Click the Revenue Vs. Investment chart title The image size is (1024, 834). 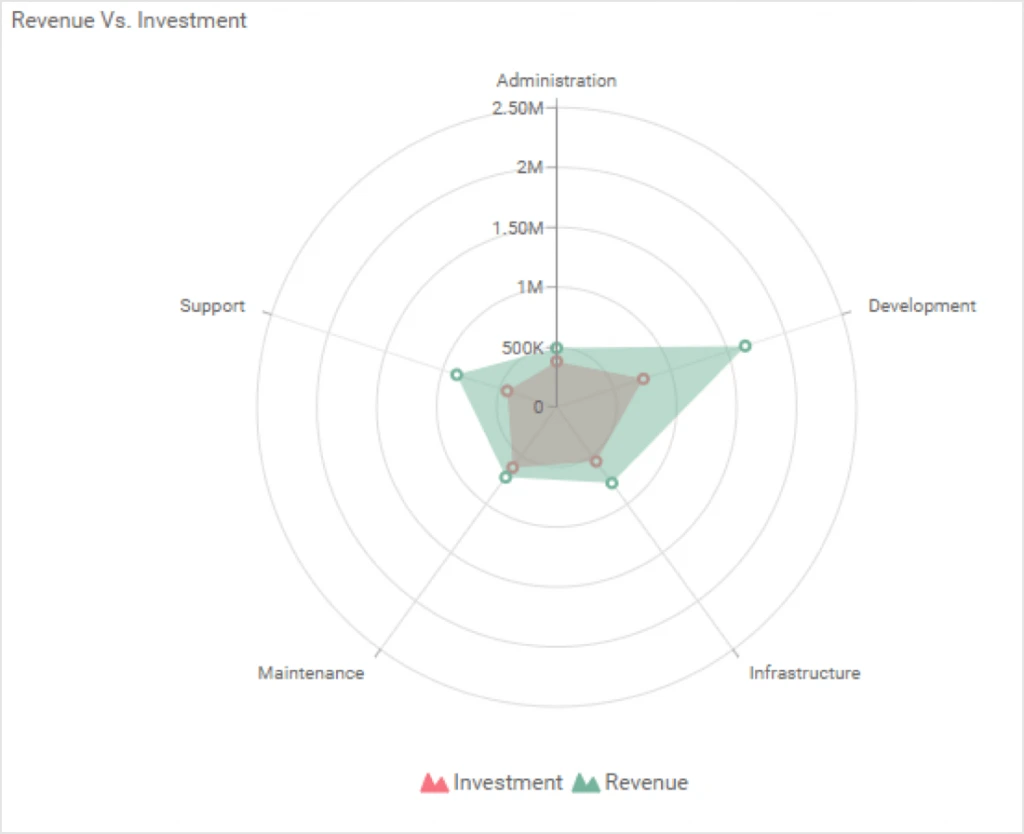(x=129, y=21)
